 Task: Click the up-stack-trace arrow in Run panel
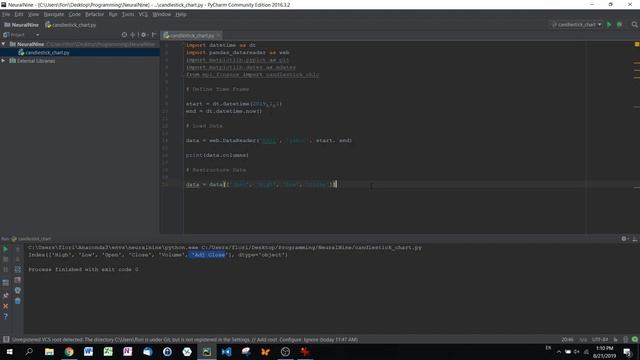18,249
